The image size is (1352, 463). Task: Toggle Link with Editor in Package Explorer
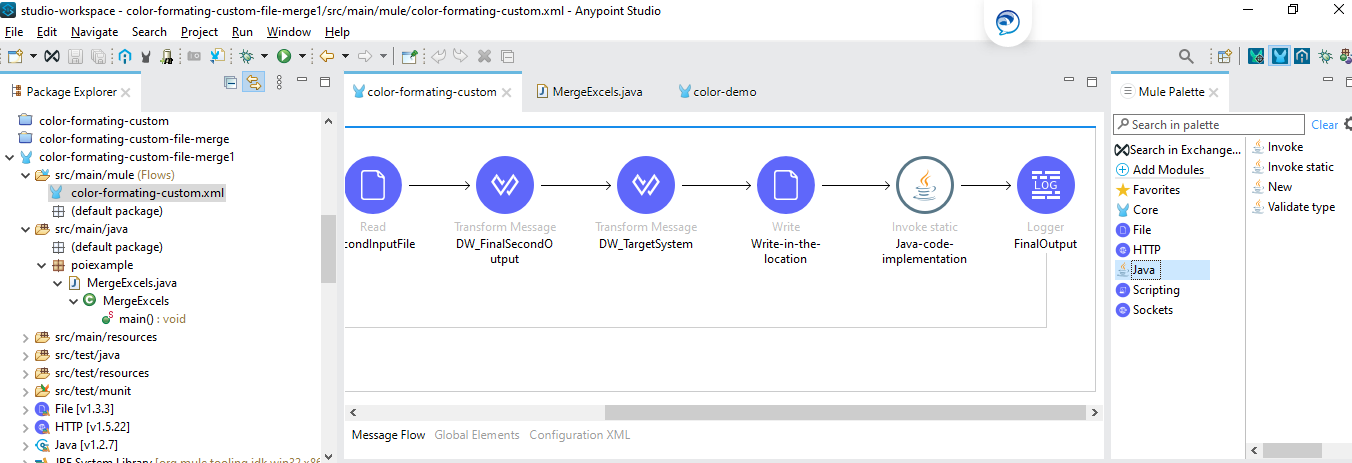coord(253,82)
